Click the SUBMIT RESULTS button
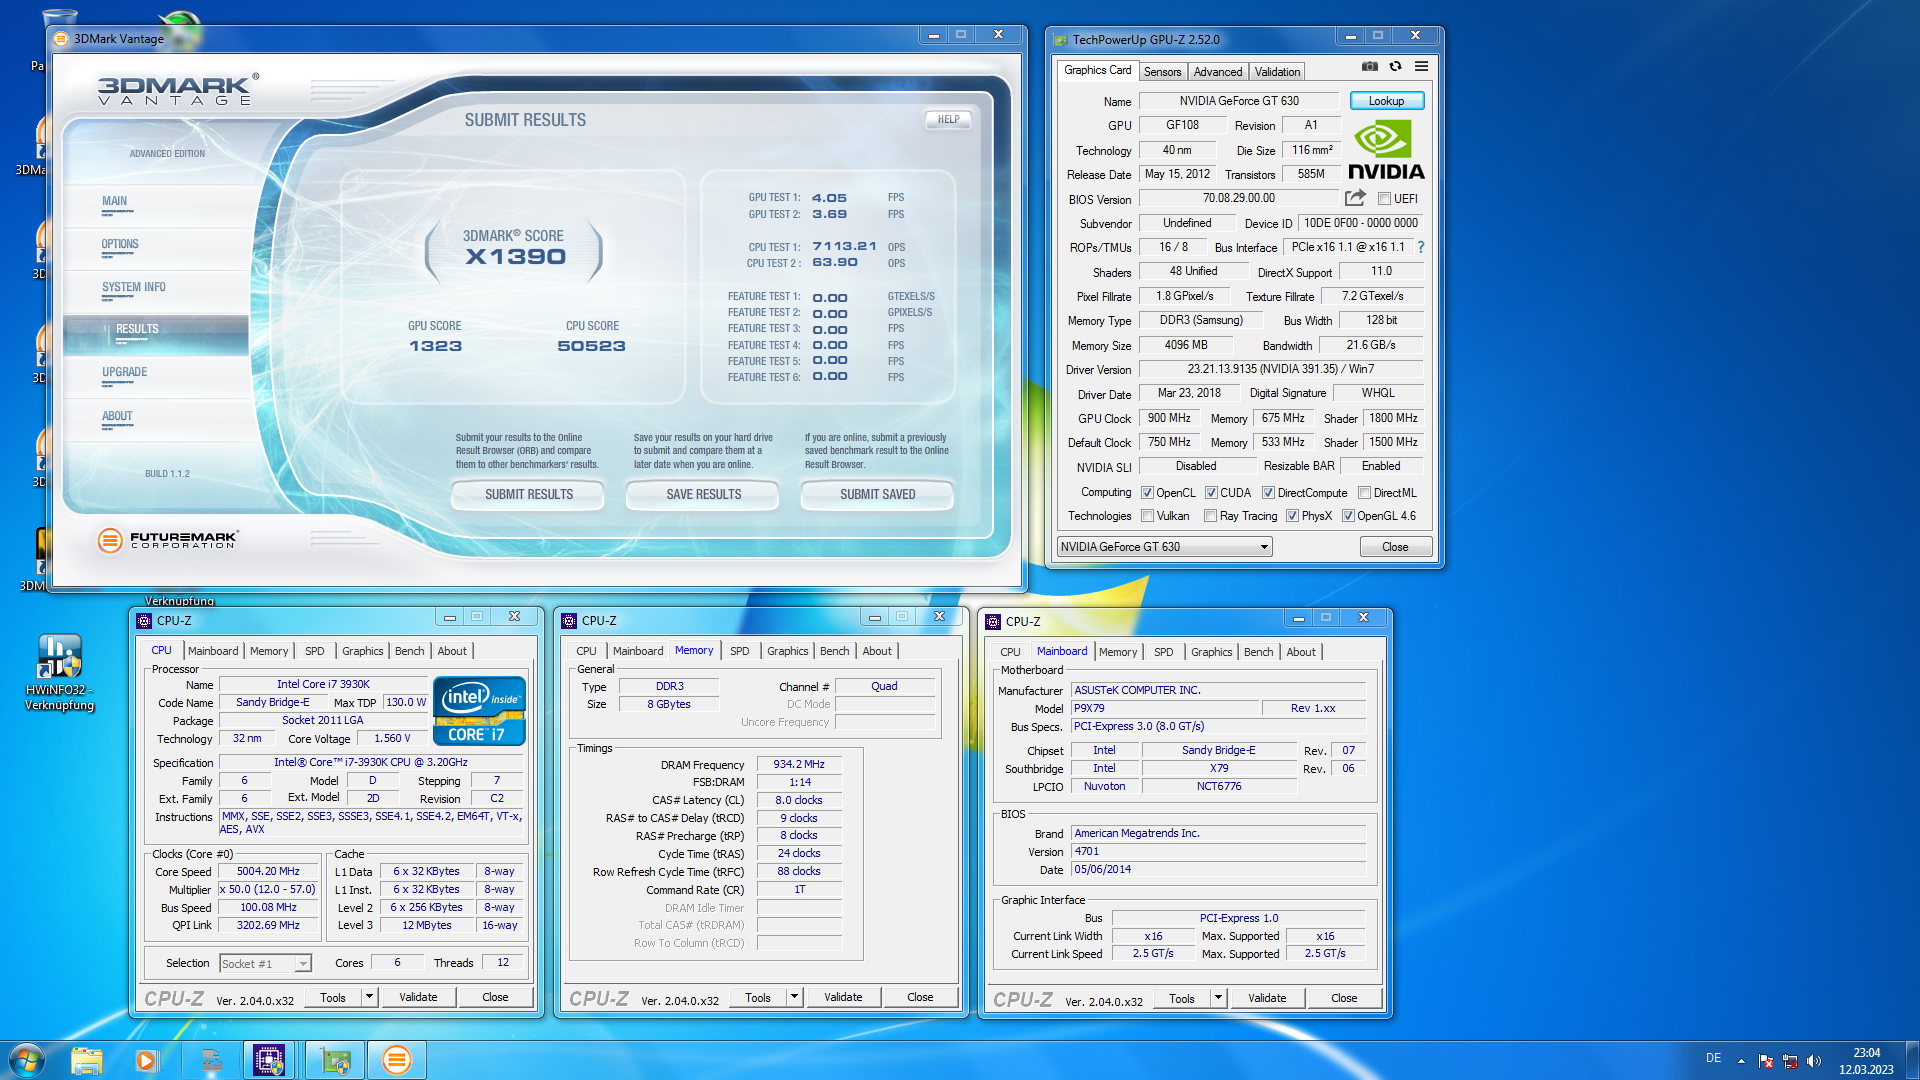Image resolution: width=1920 pixels, height=1080 pixels. click(x=529, y=495)
